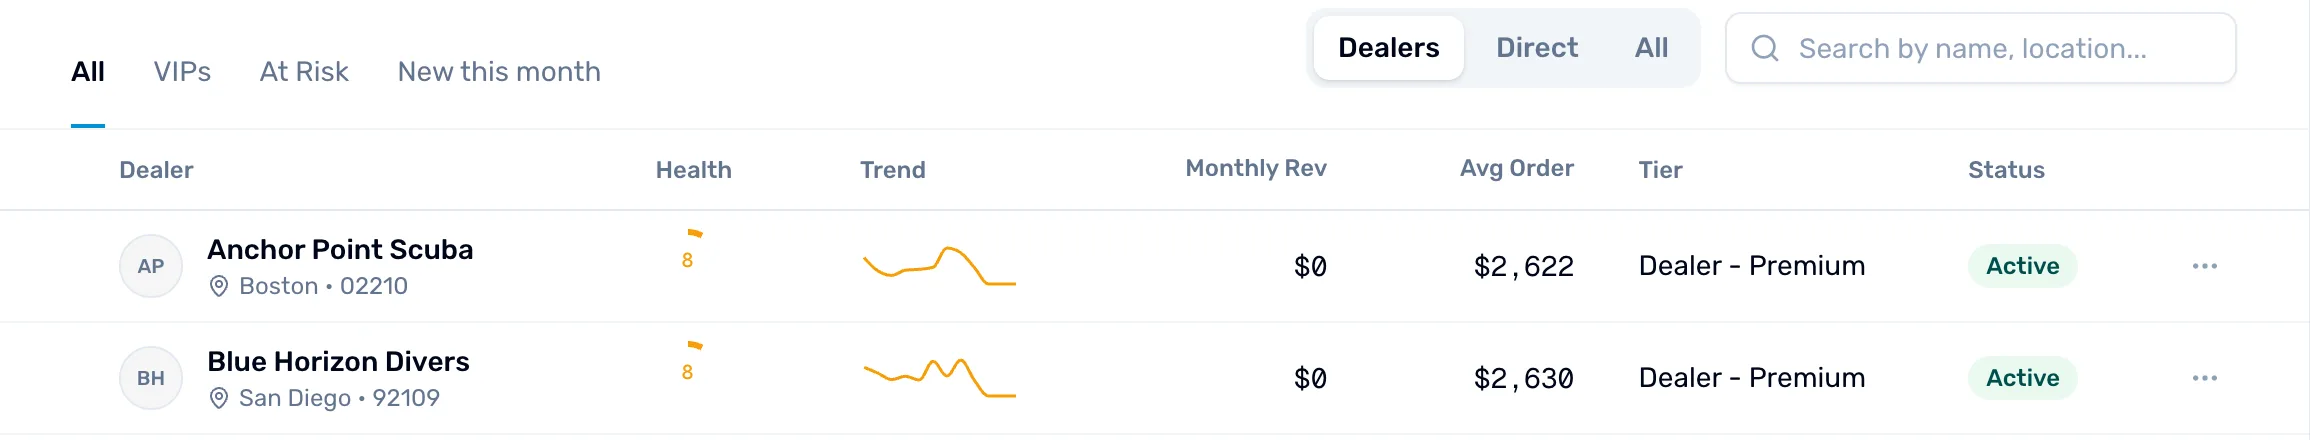Image resolution: width=2310 pixels, height=440 pixels.
Task: Open the At Risk tab
Action: tap(304, 72)
